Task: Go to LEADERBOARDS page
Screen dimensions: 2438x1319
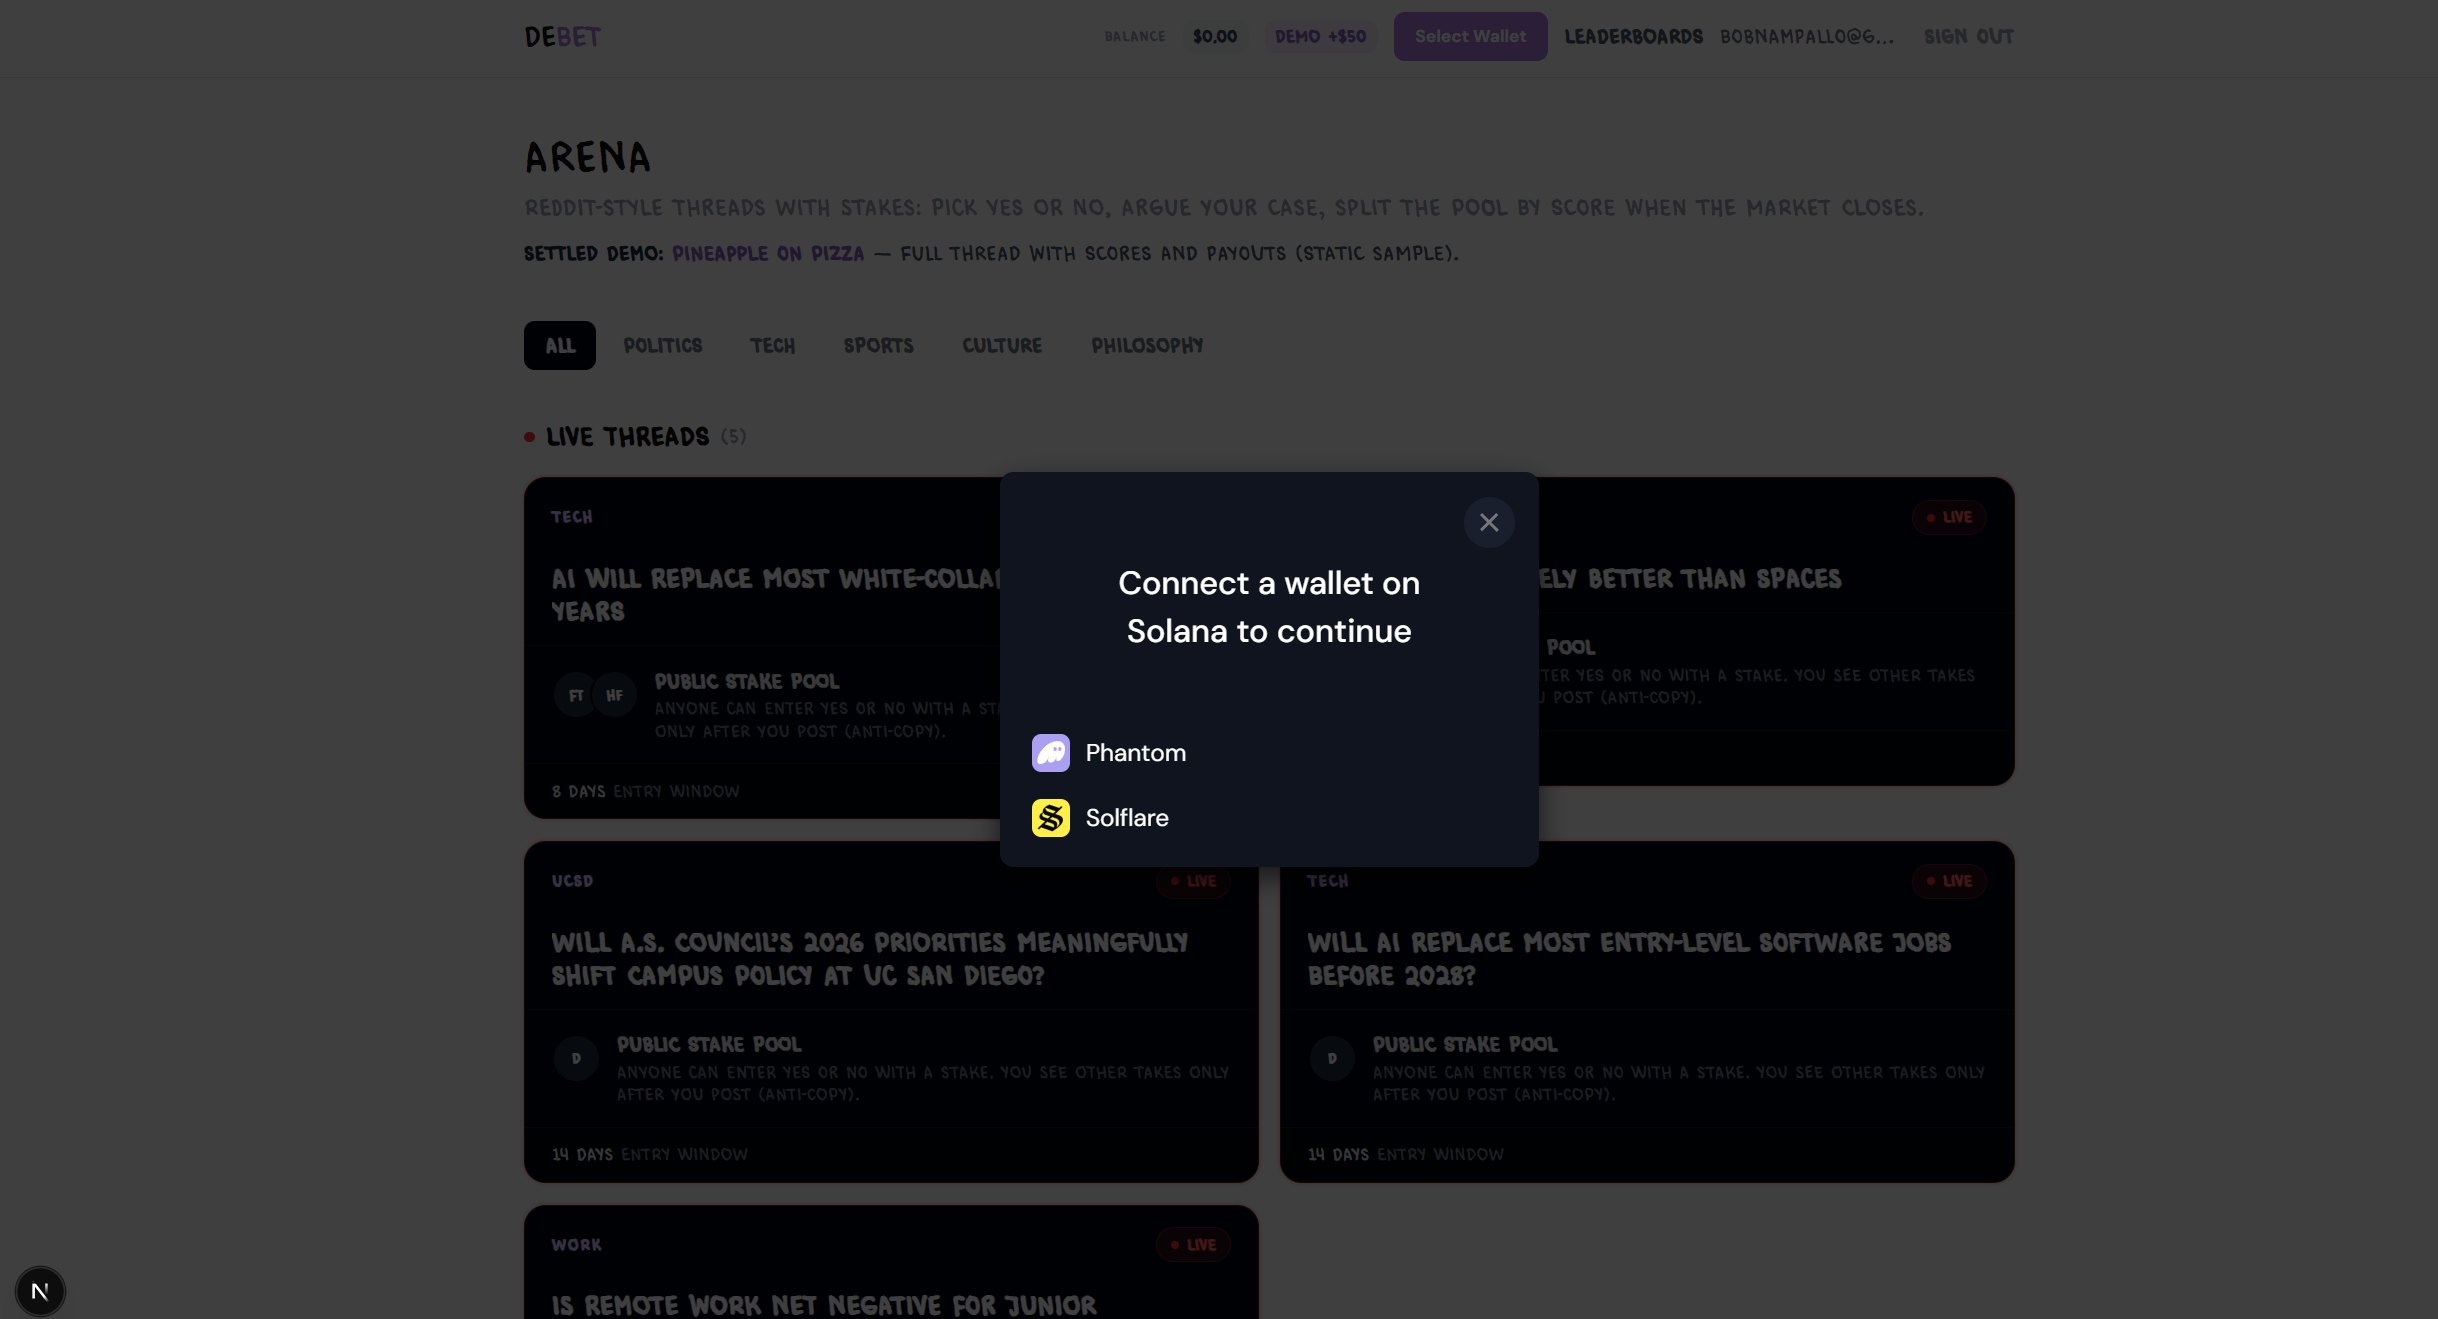Action: tap(1633, 37)
